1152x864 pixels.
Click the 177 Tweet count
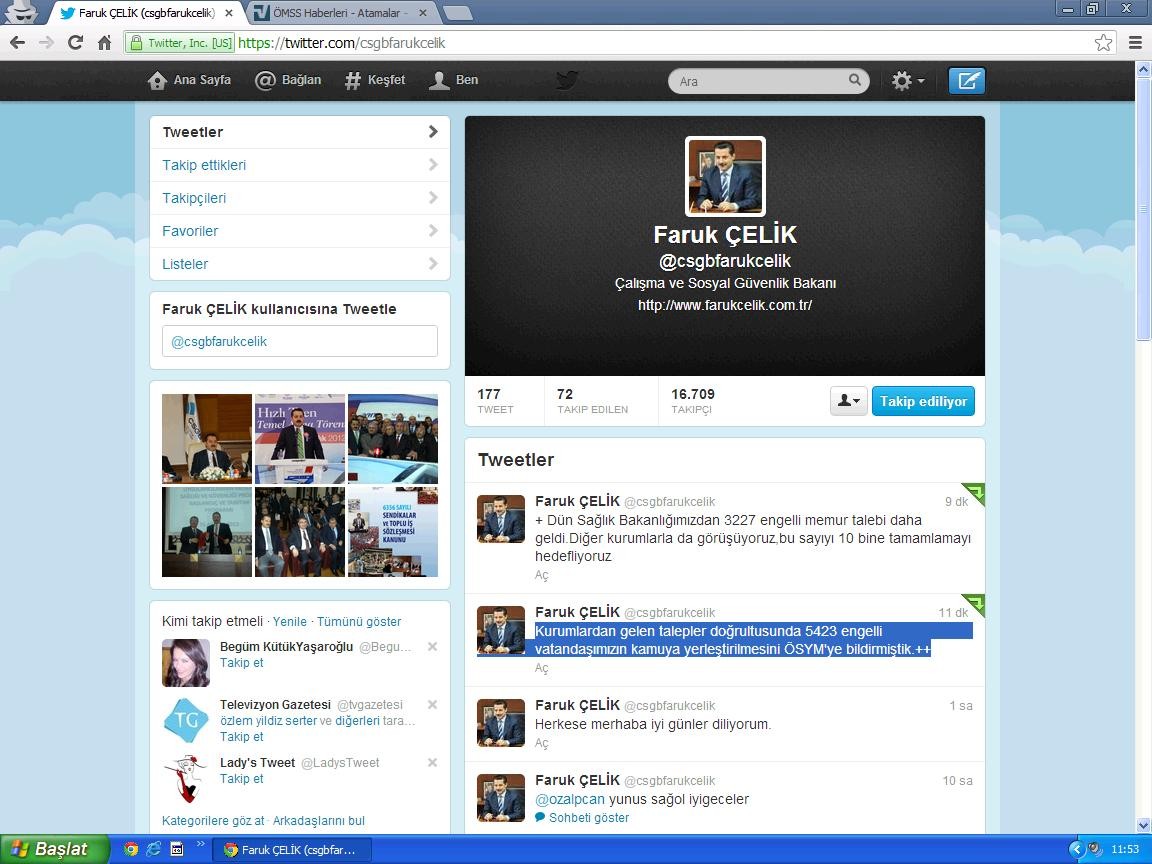point(496,401)
